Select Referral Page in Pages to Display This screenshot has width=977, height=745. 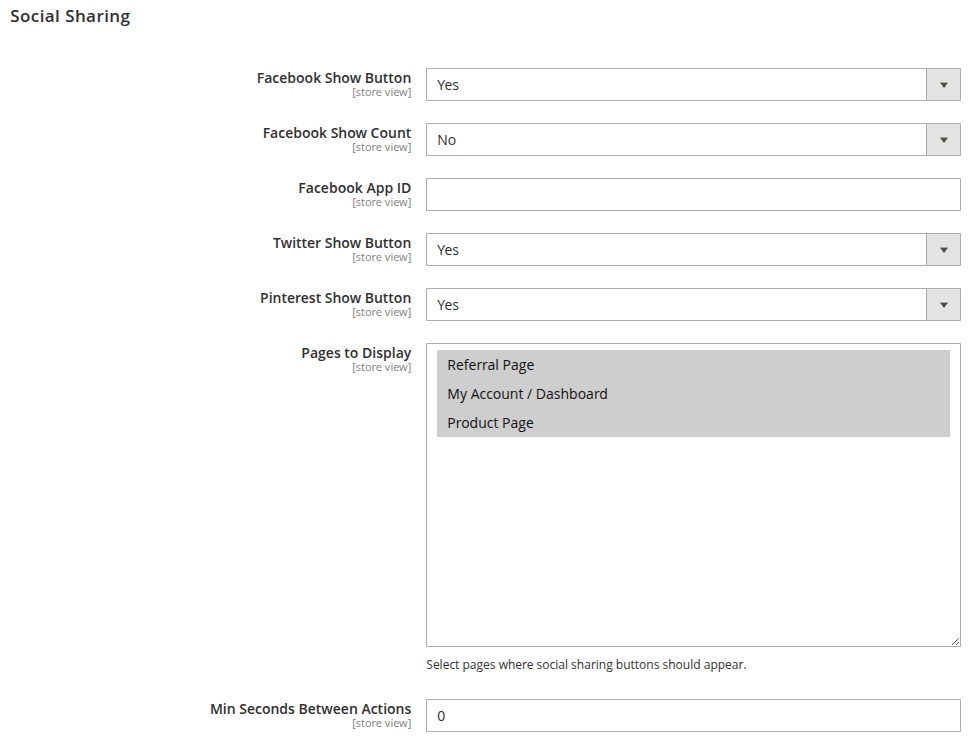(x=693, y=365)
